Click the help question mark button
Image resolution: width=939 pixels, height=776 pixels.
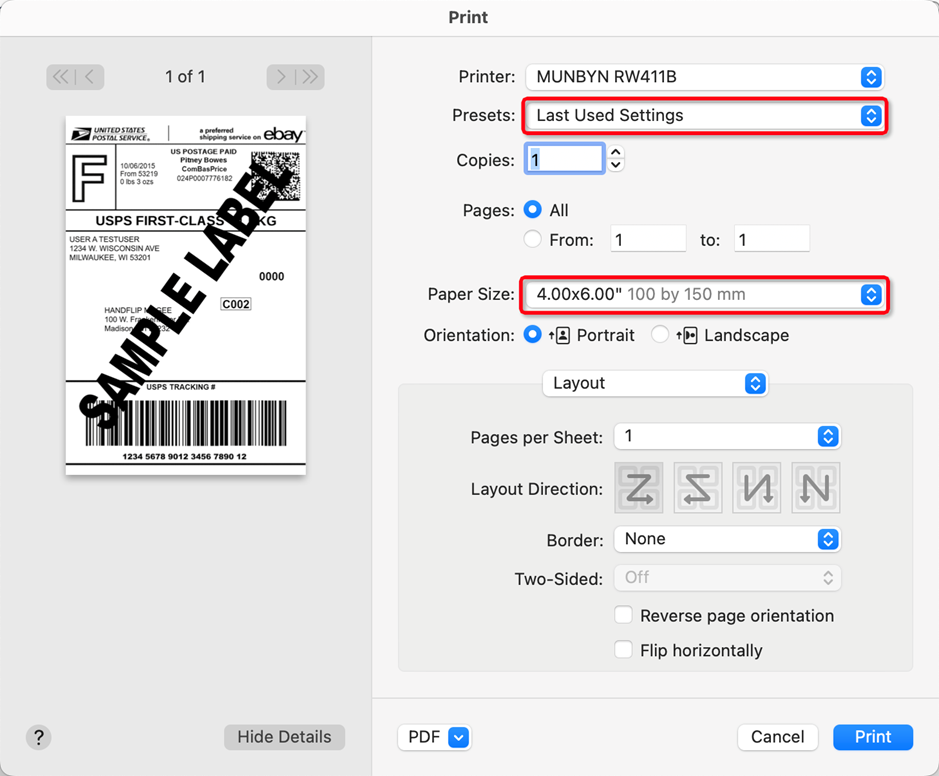(x=39, y=737)
